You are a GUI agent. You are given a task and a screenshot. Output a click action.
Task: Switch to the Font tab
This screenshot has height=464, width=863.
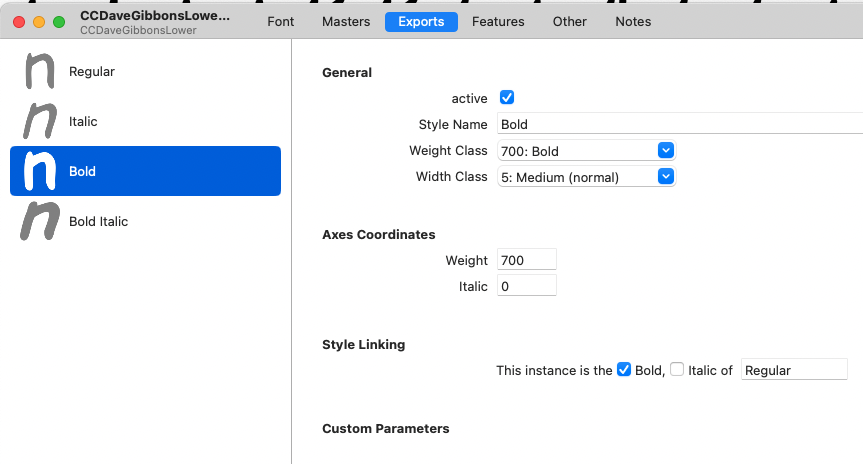tap(281, 22)
